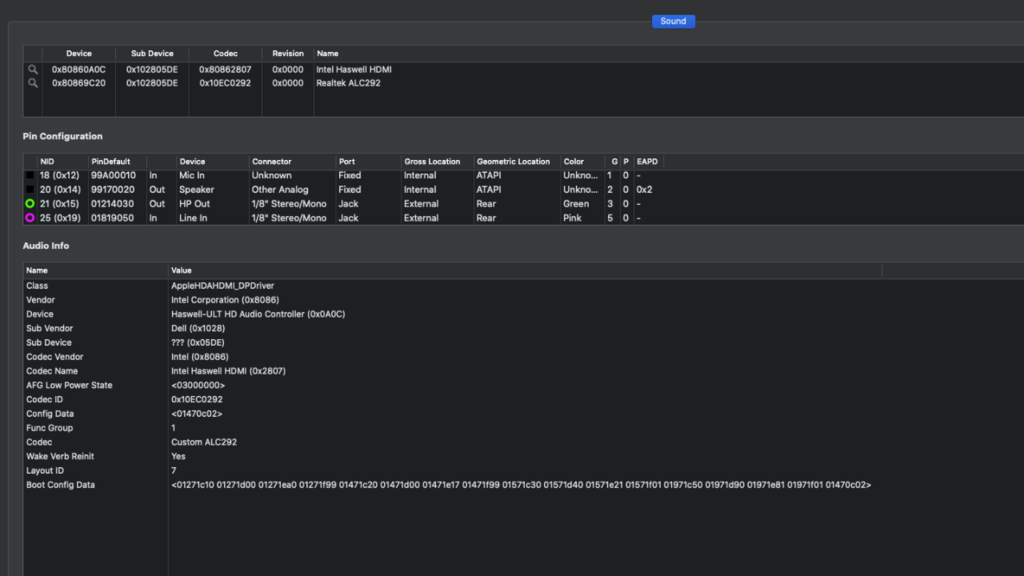This screenshot has width=1024, height=576.
Task: Click the Value column header in Audio Info
Action: tap(182, 271)
